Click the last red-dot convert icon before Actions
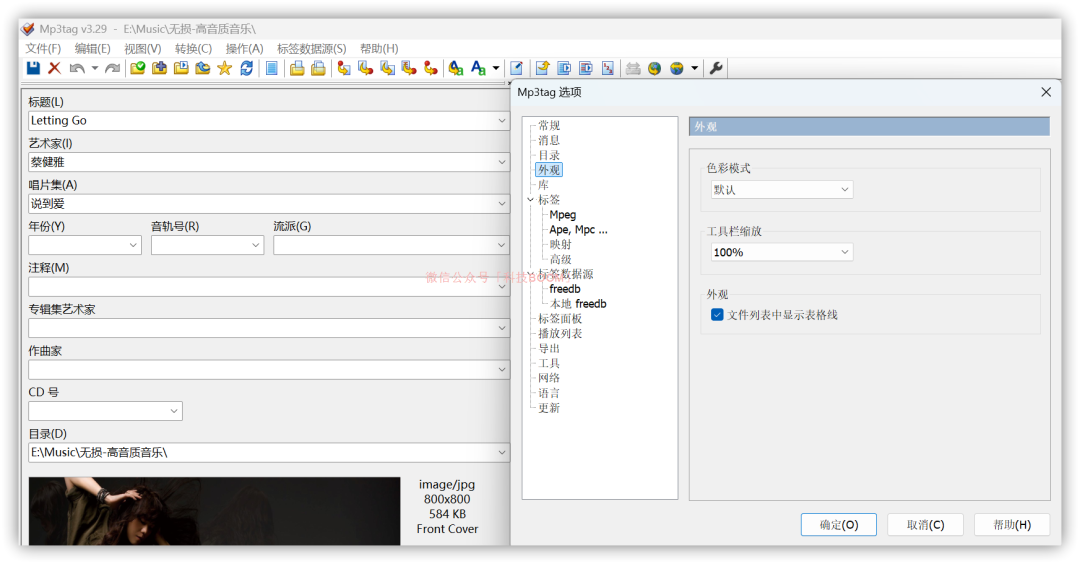Viewport: 1080px width, 564px height. point(430,67)
